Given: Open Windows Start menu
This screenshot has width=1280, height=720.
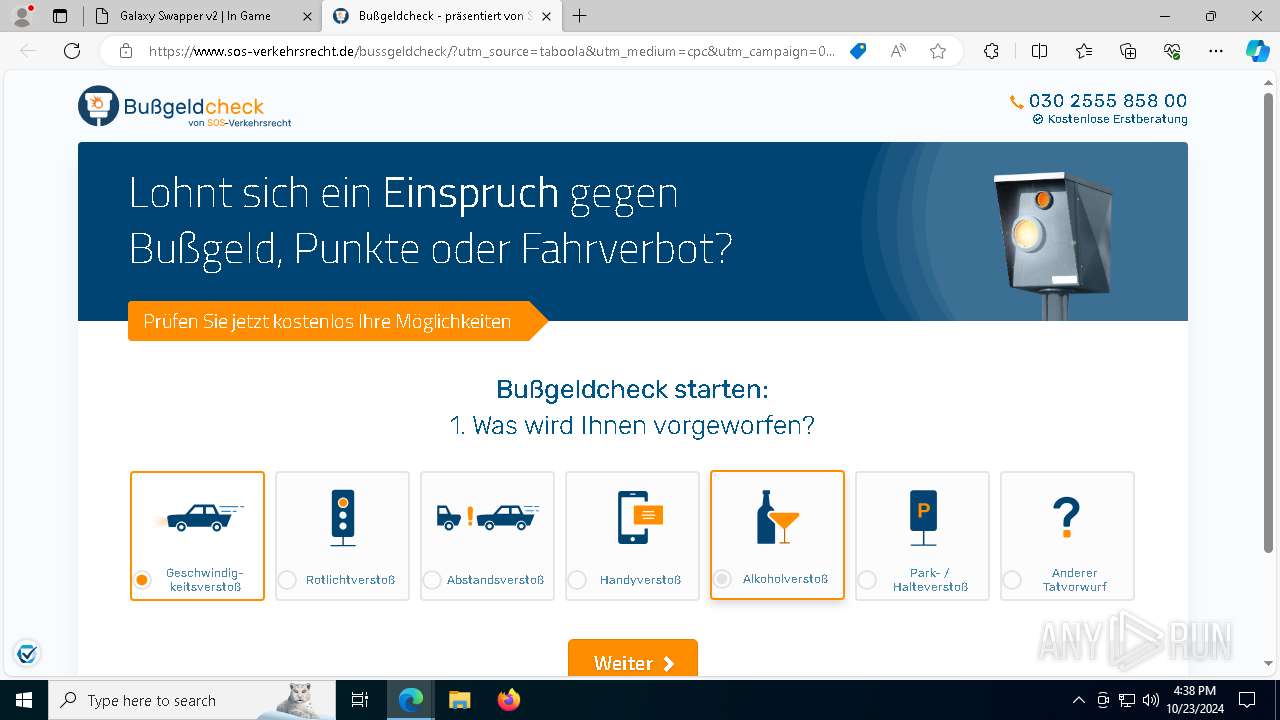Looking at the screenshot, I should coord(23,700).
